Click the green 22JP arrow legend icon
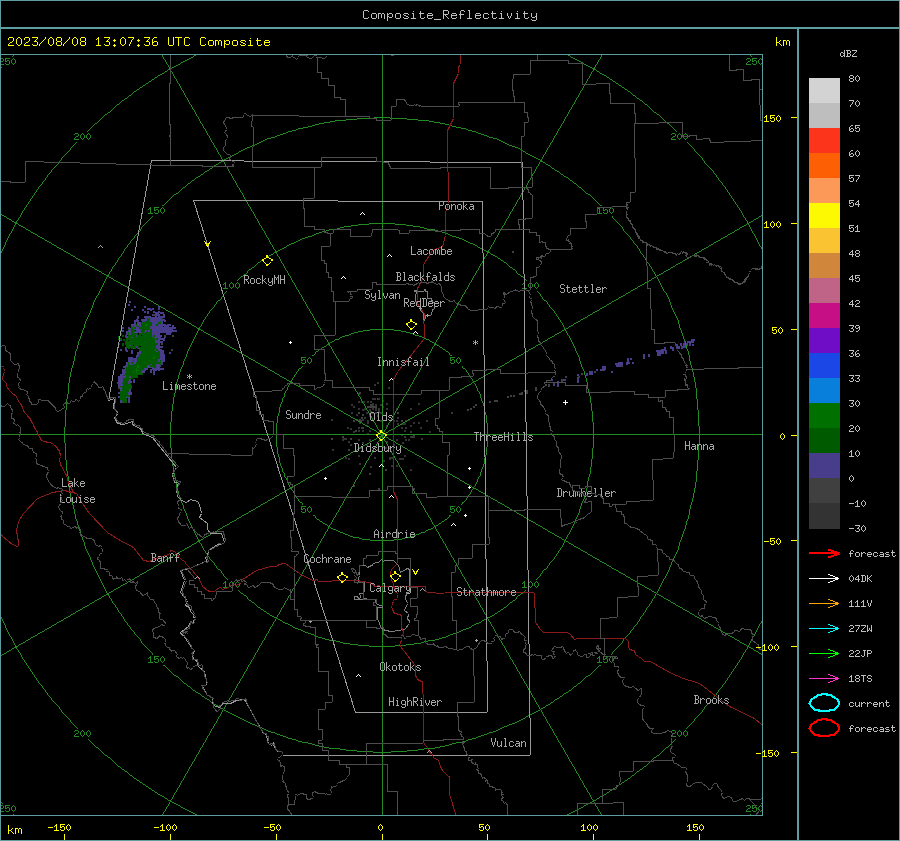Viewport: 900px width, 841px height. (824, 653)
